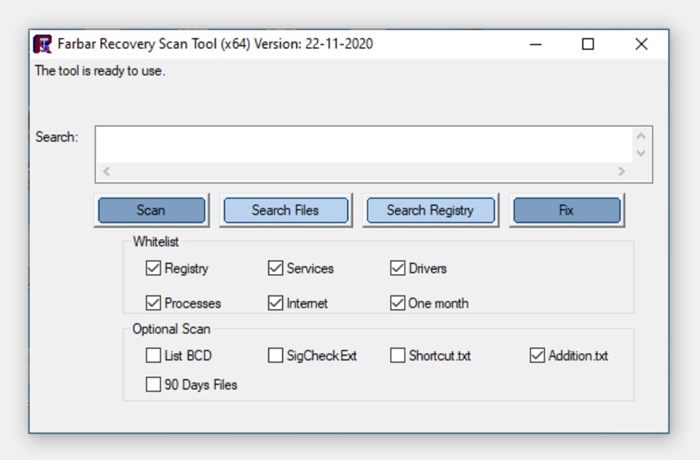The height and width of the screenshot is (460, 700).
Task: Click the Farbar Recovery Scan Tool title icon
Action: pyautogui.click(x=42, y=44)
